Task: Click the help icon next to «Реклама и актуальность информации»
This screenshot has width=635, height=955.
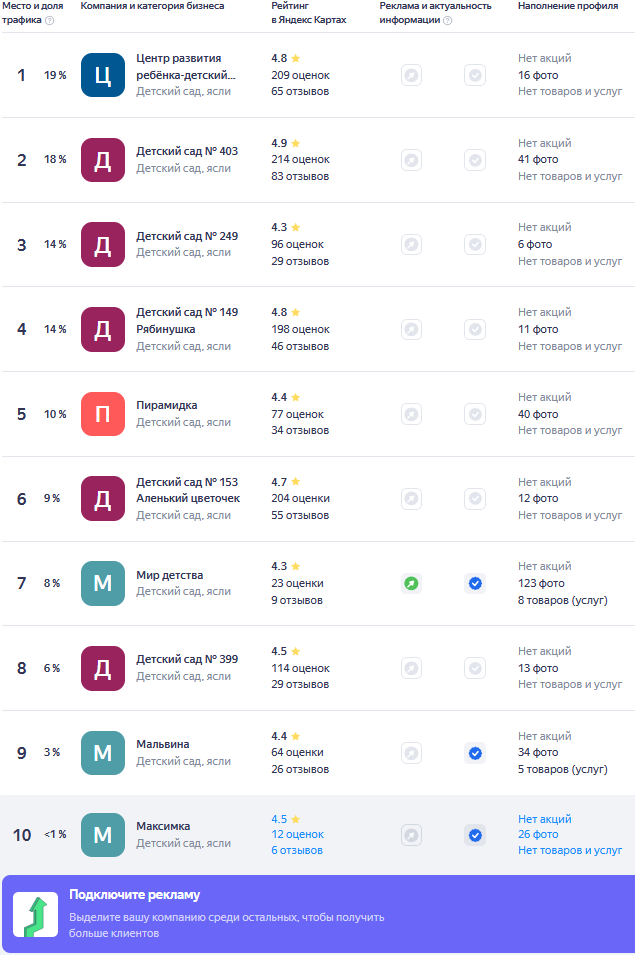Action: [447, 20]
